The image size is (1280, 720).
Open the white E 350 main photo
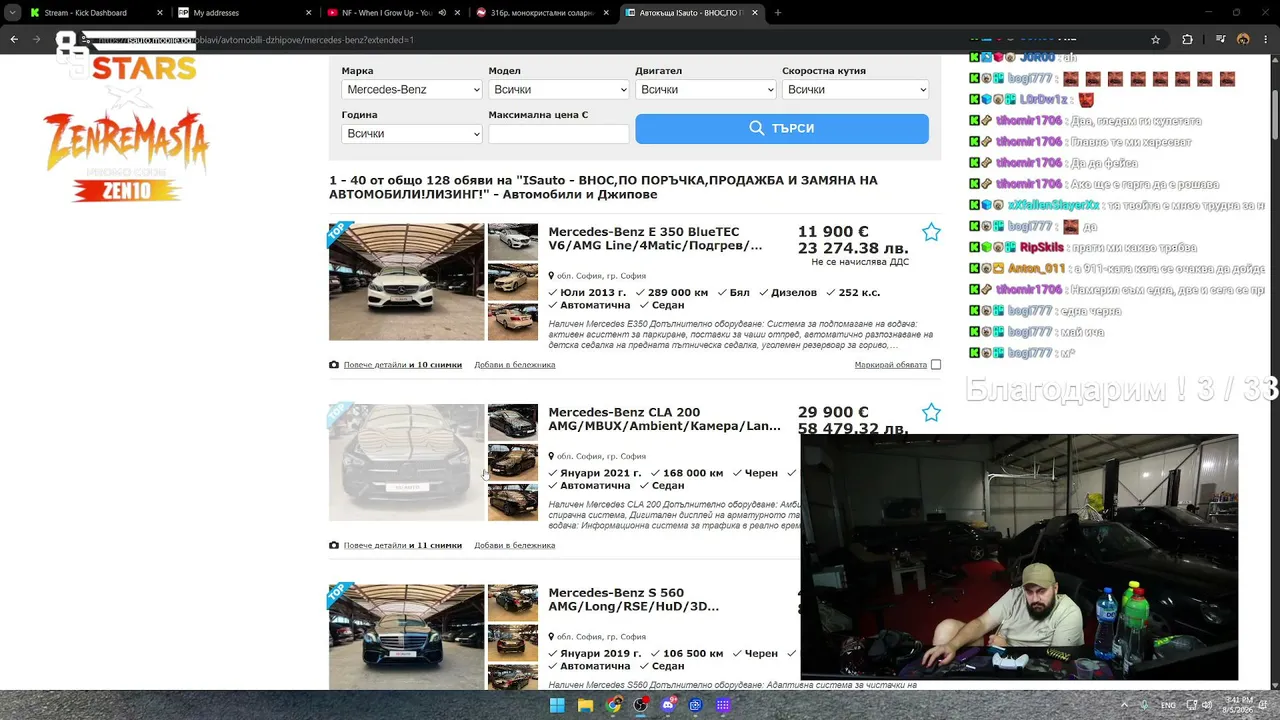tap(407, 282)
